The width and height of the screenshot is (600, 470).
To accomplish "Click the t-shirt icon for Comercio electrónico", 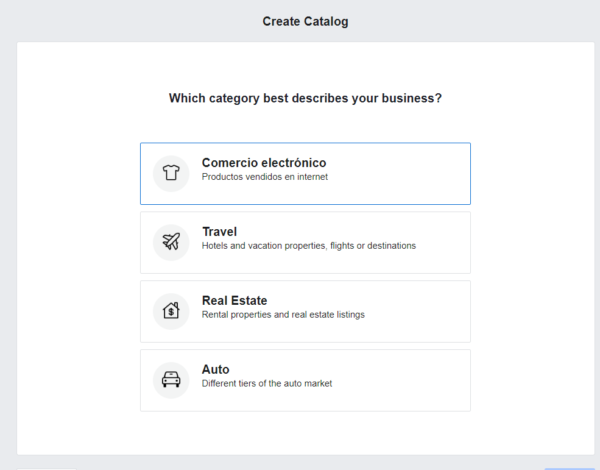I will [171, 173].
